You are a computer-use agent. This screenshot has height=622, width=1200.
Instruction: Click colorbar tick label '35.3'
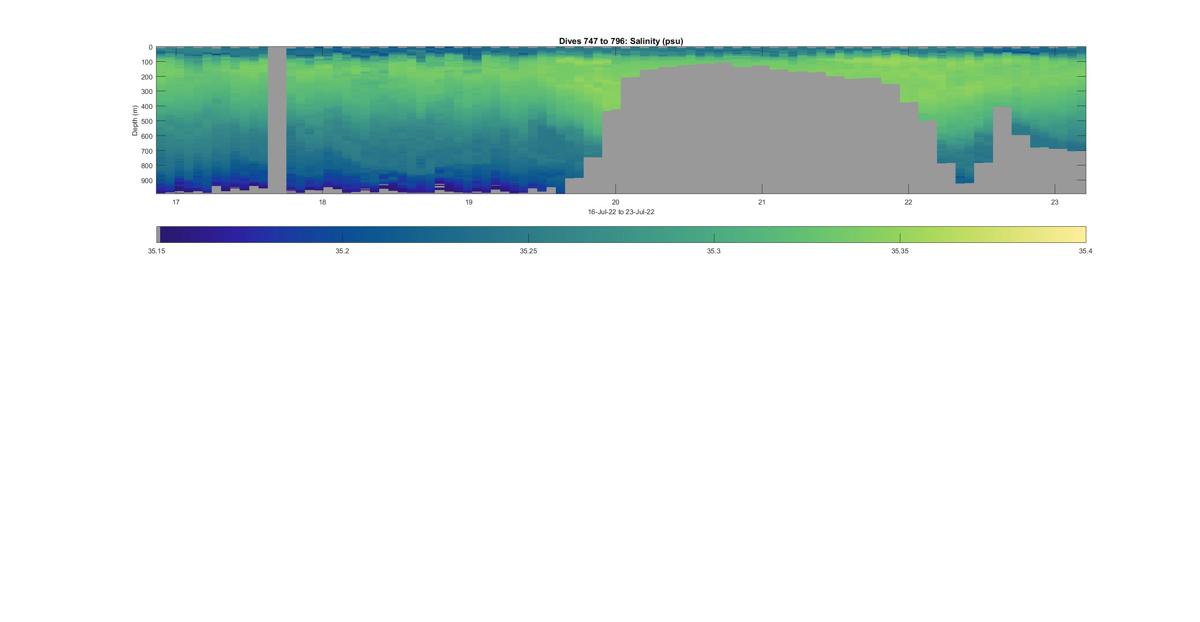pos(713,251)
